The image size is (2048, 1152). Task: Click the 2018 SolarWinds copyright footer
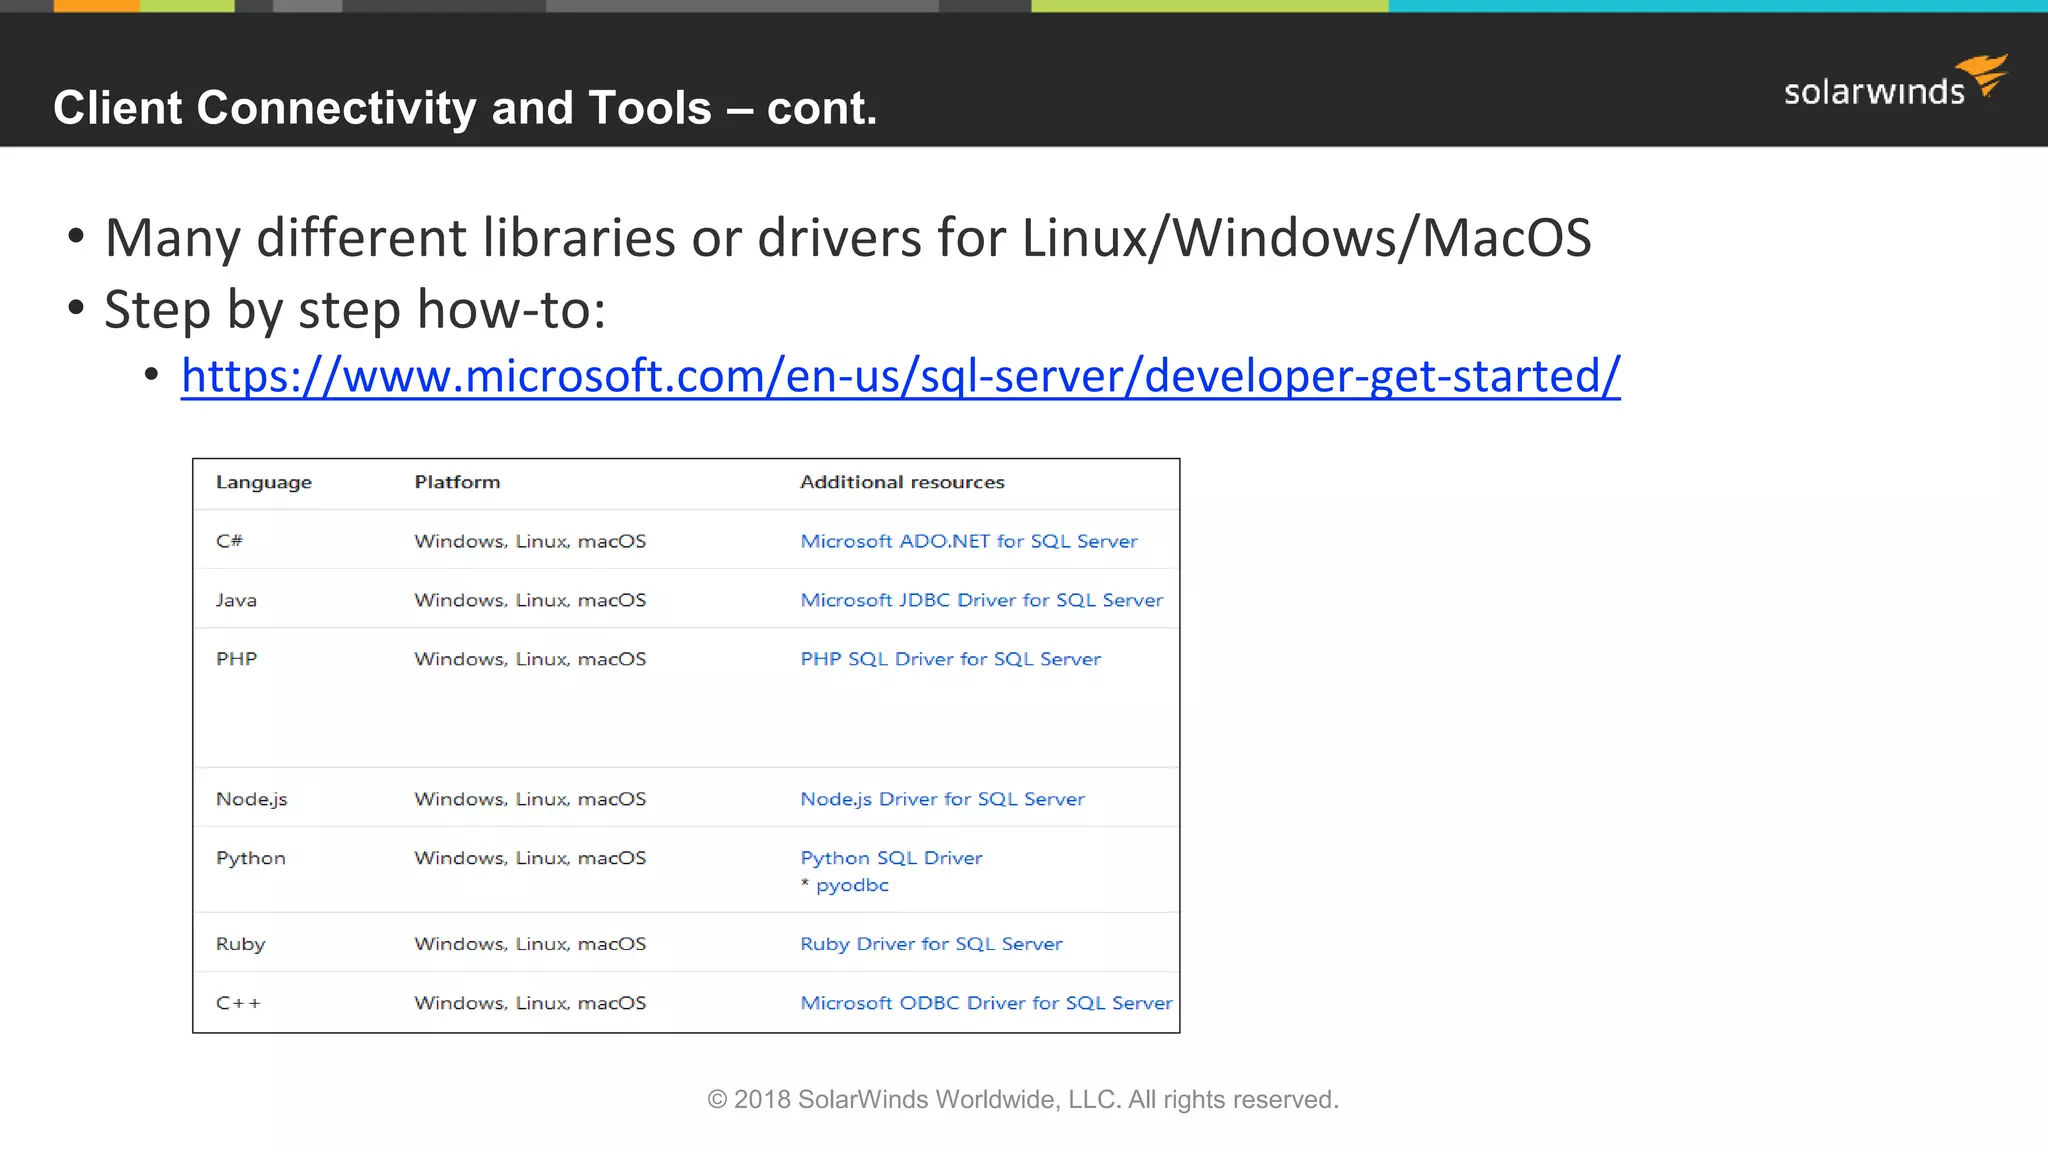[x=1023, y=1099]
